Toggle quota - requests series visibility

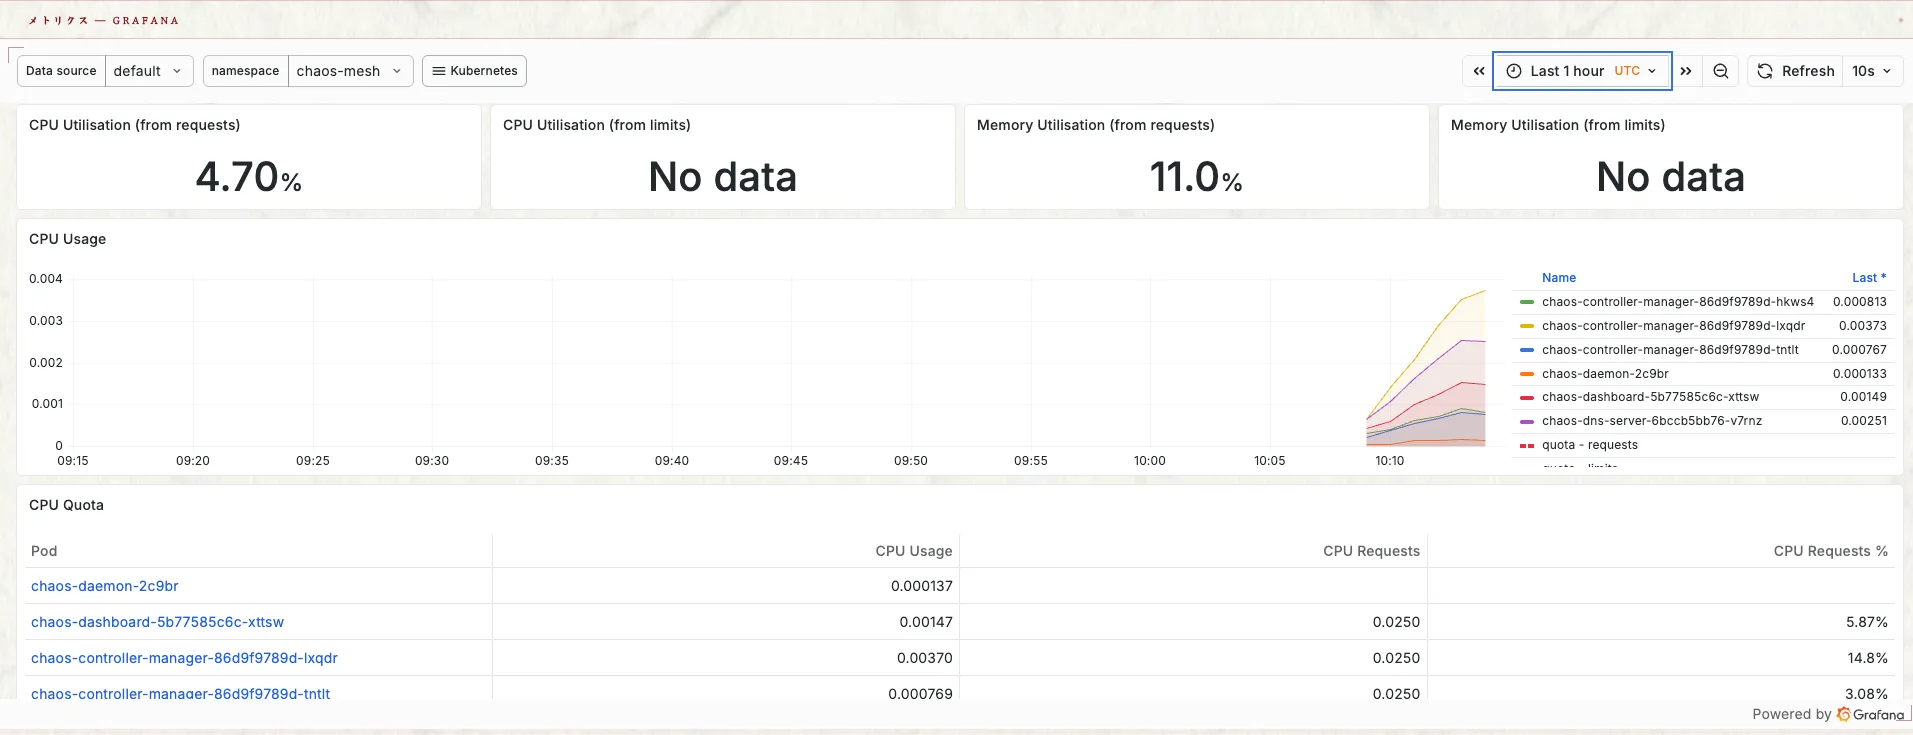point(1589,445)
